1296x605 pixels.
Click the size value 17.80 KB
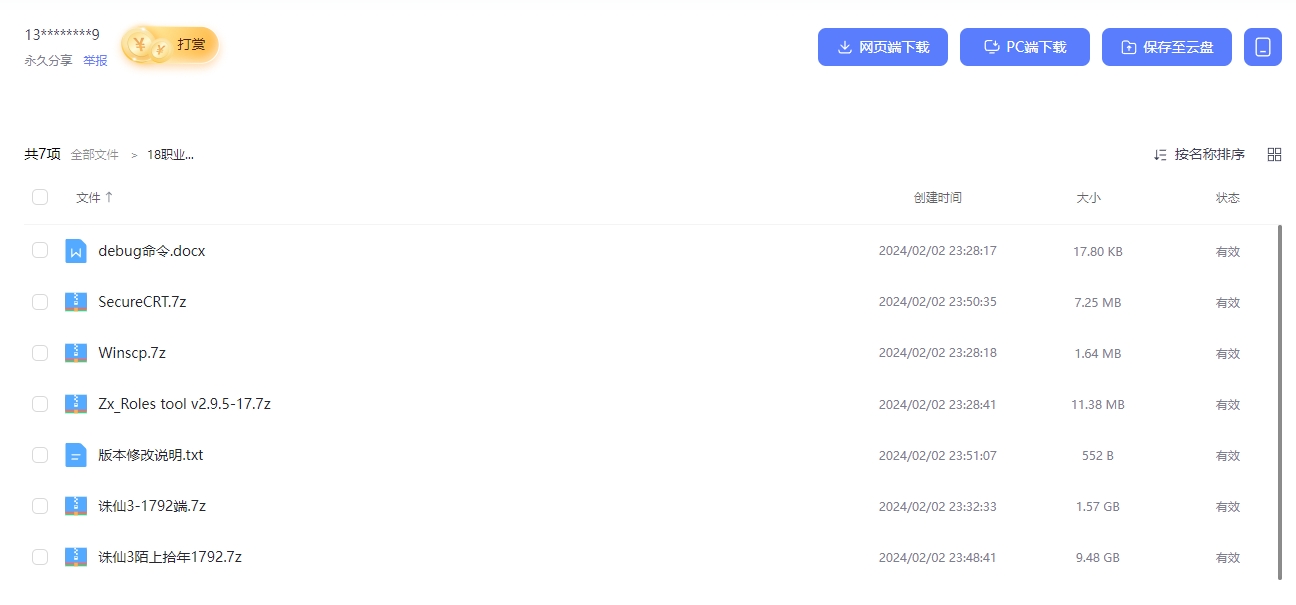[1098, 251]
